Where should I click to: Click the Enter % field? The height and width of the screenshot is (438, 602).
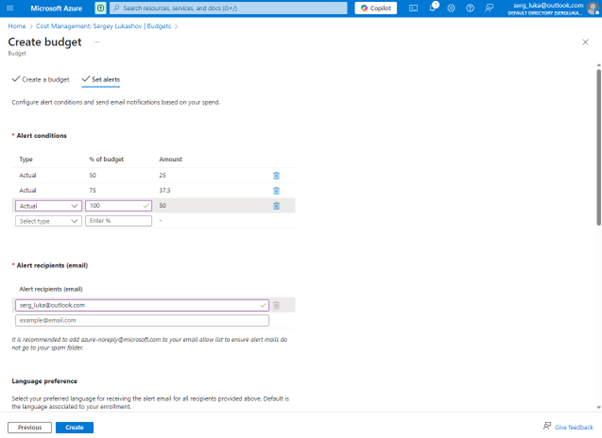click(x=118, y=221)
